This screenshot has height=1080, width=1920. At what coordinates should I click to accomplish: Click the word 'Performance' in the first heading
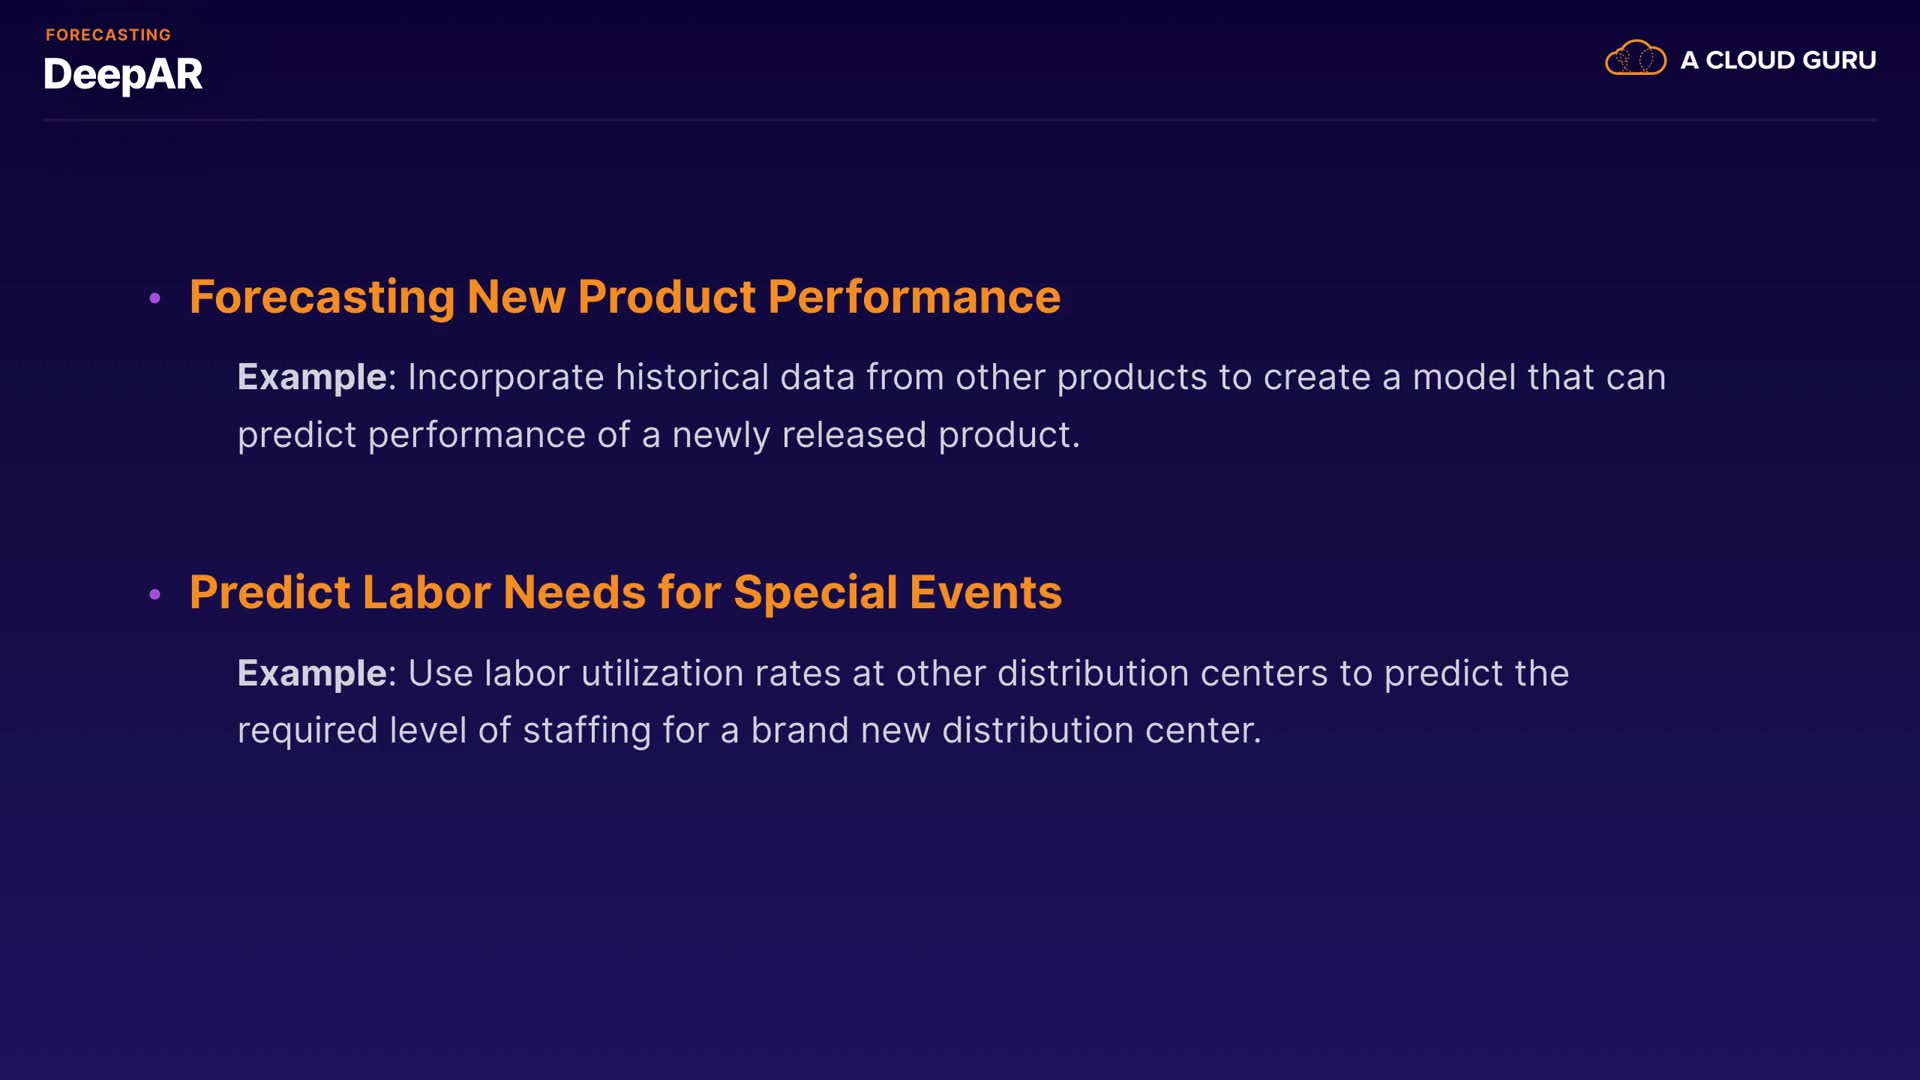pos(914,297)
